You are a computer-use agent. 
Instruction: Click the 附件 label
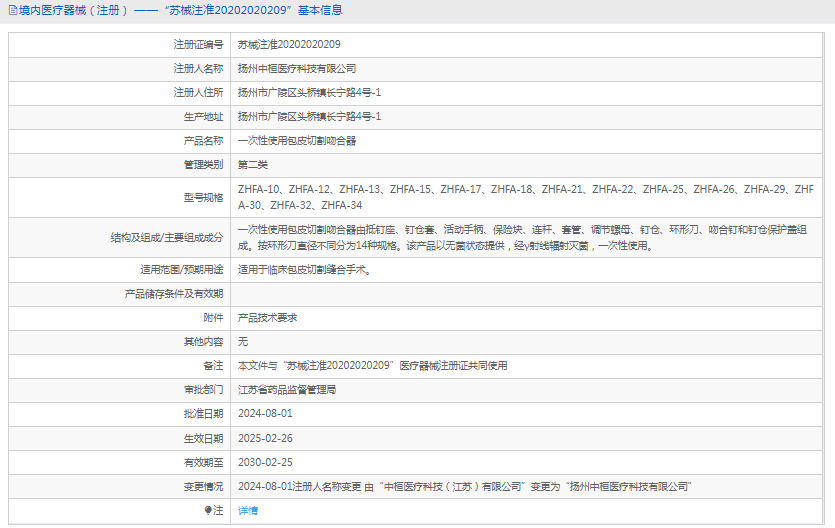(x=213, y=318)
